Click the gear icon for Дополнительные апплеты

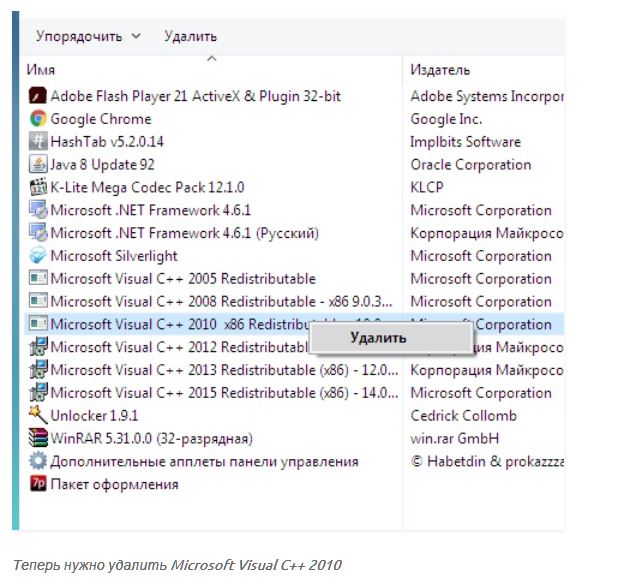pos(38,461)
